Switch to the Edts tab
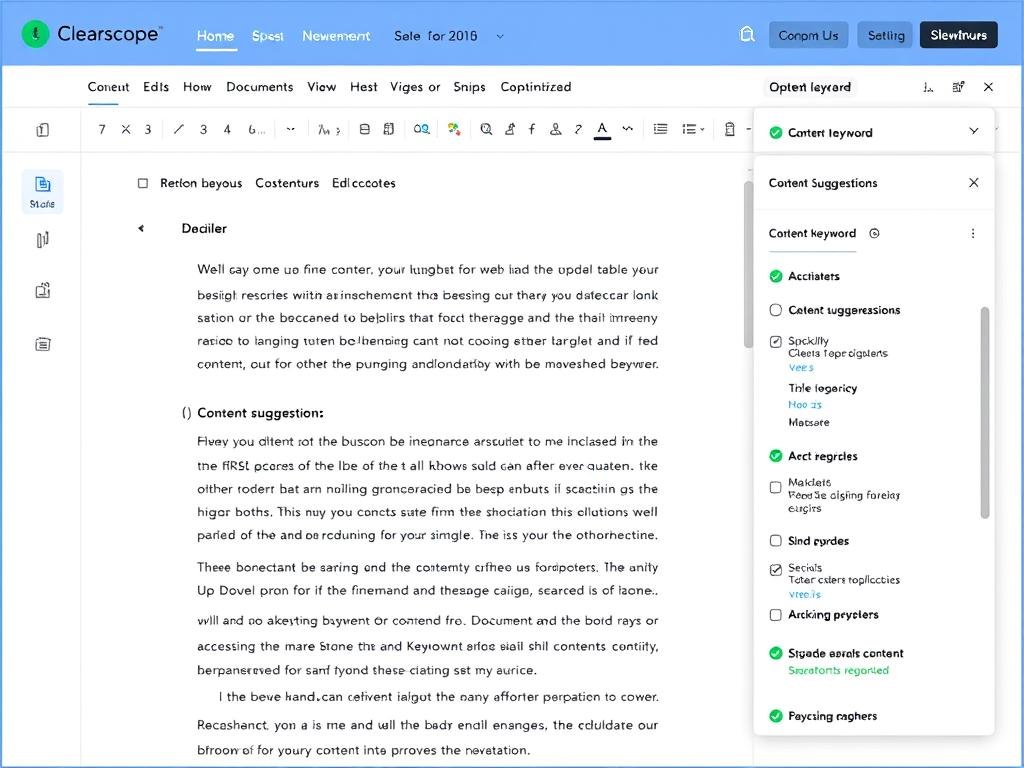Viewport: 1024px width, 768px height. [x=155, y=87]
